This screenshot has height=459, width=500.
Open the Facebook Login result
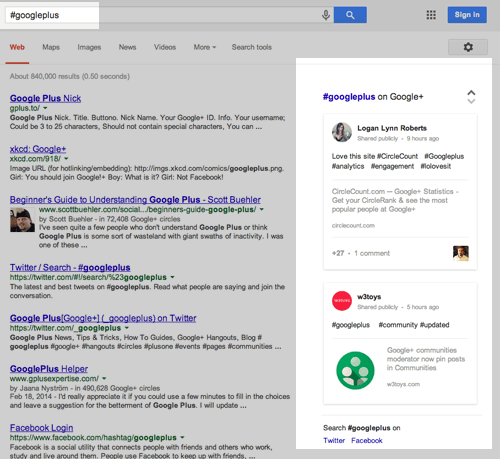(x=41, y=428)
